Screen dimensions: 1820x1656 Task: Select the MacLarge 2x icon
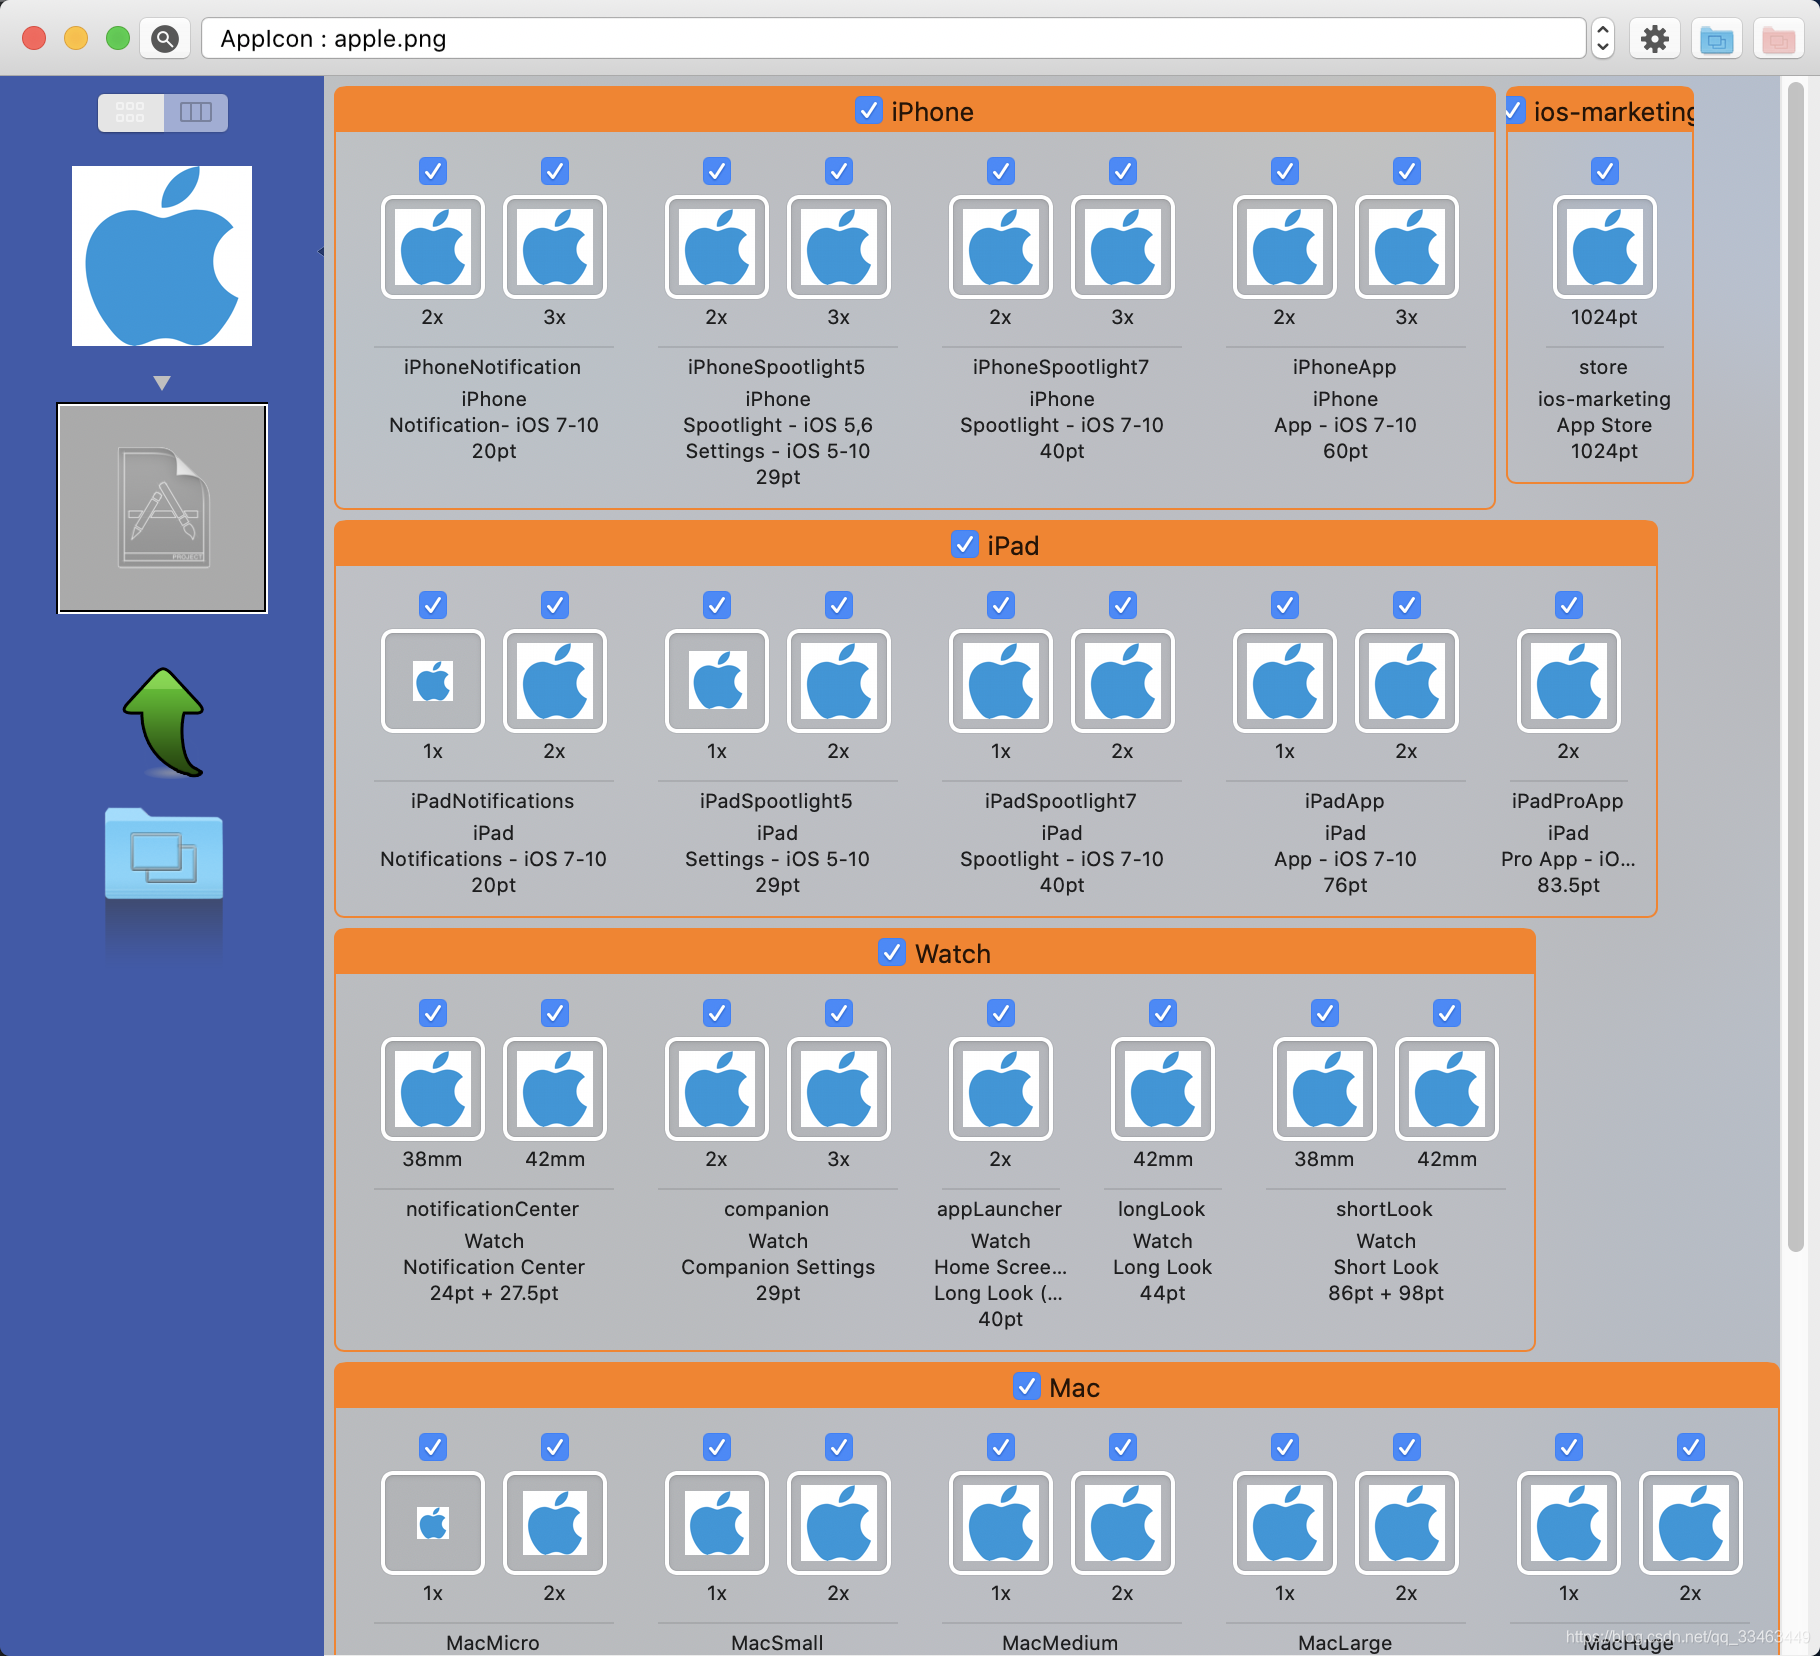coord(1406,1523)
